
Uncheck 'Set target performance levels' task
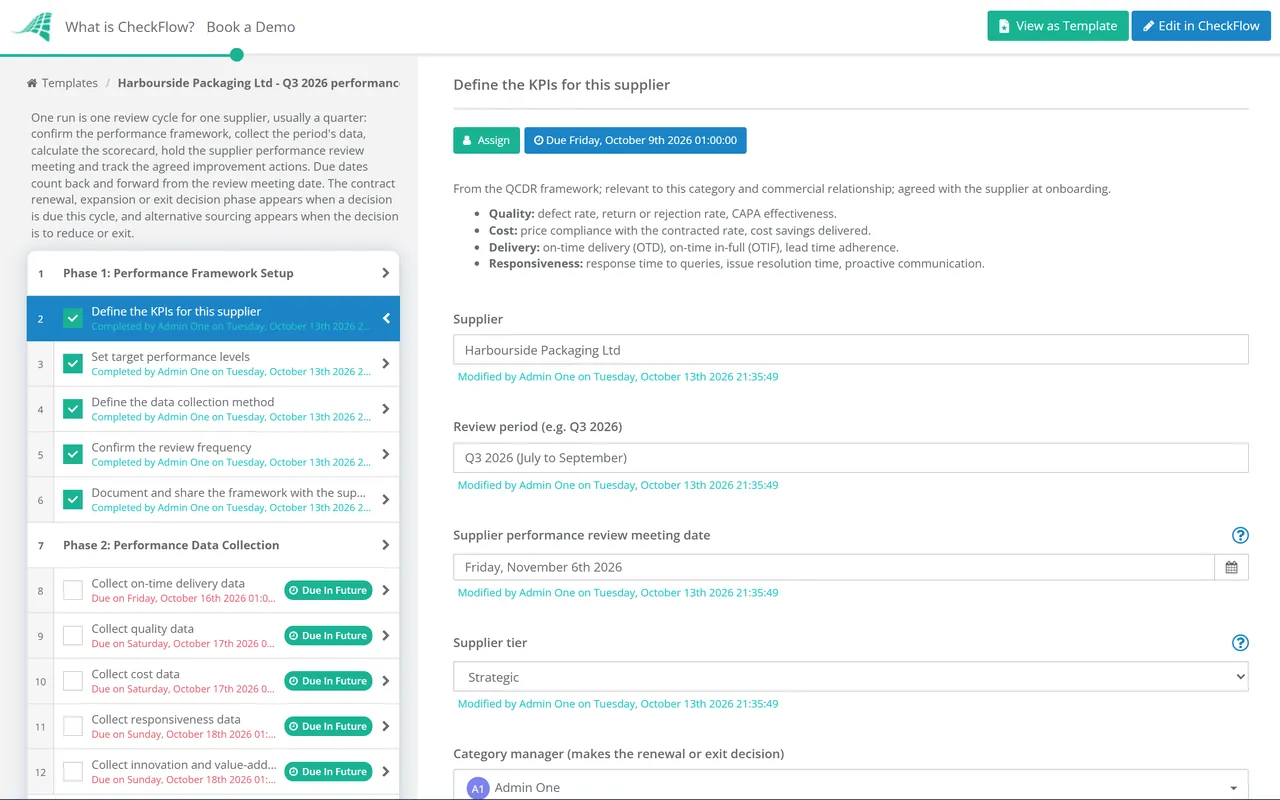(73, 364)
